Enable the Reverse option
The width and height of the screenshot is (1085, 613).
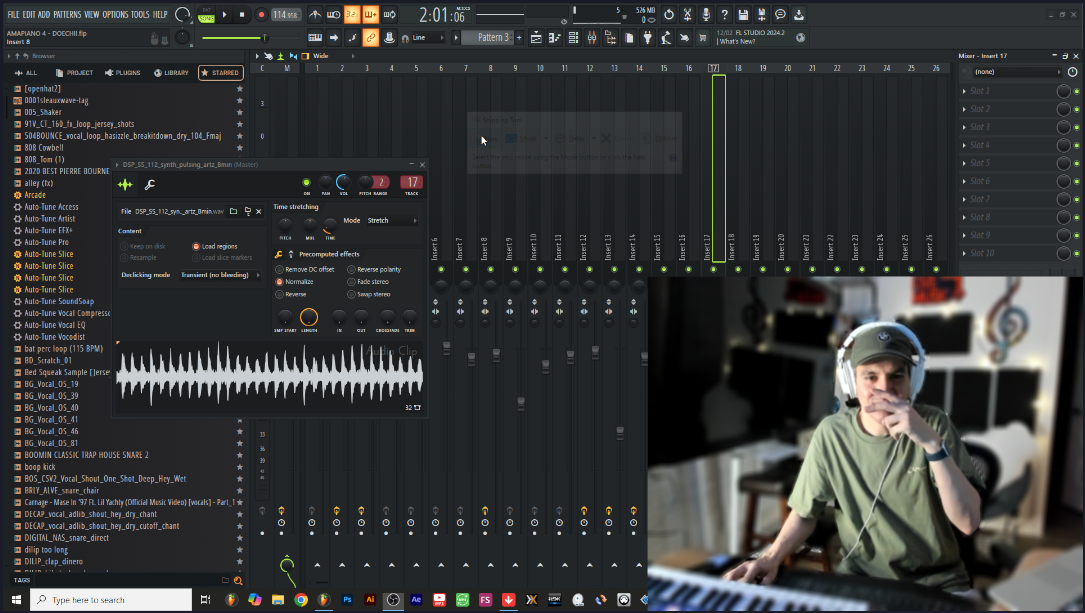[x=291, y=294]
